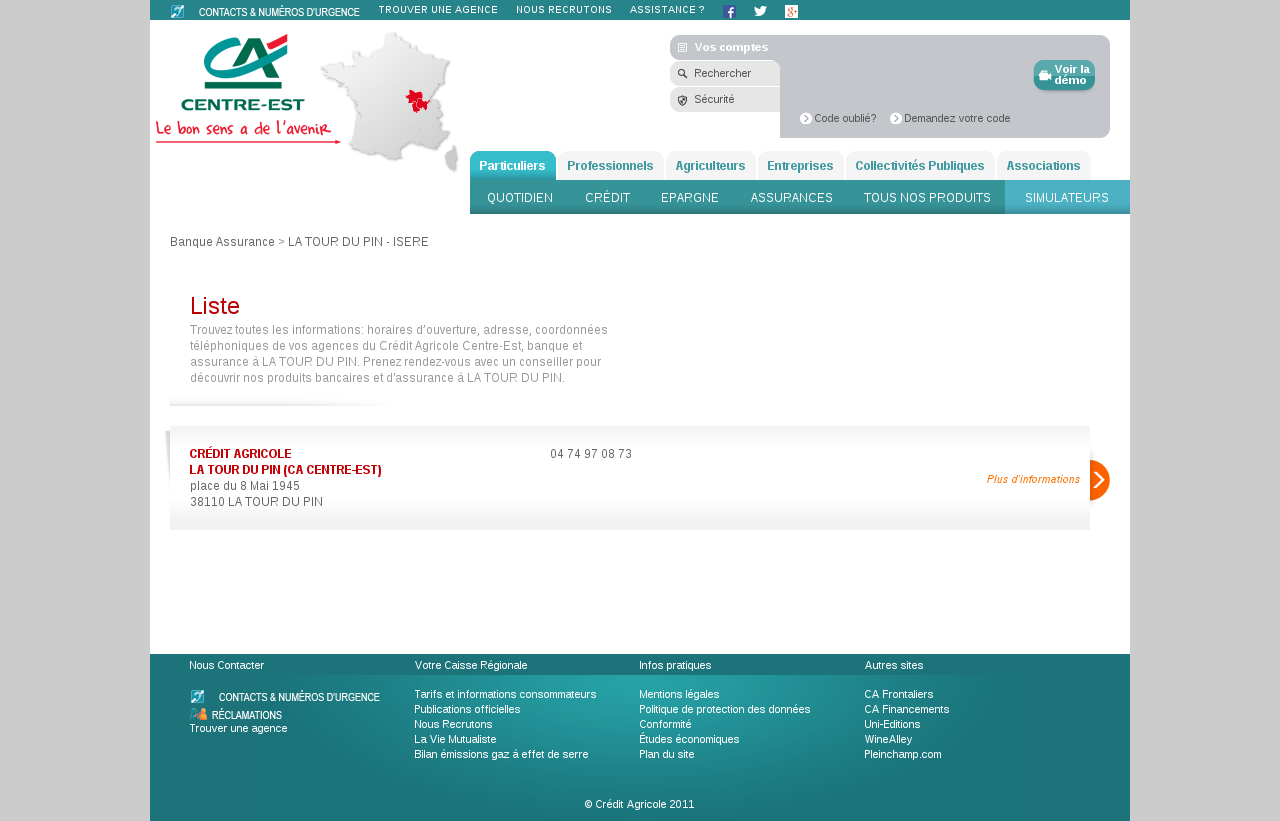Open Google Plus icon
The height and width of the screenshot is (821, 1280).
[x=791, y=12]
